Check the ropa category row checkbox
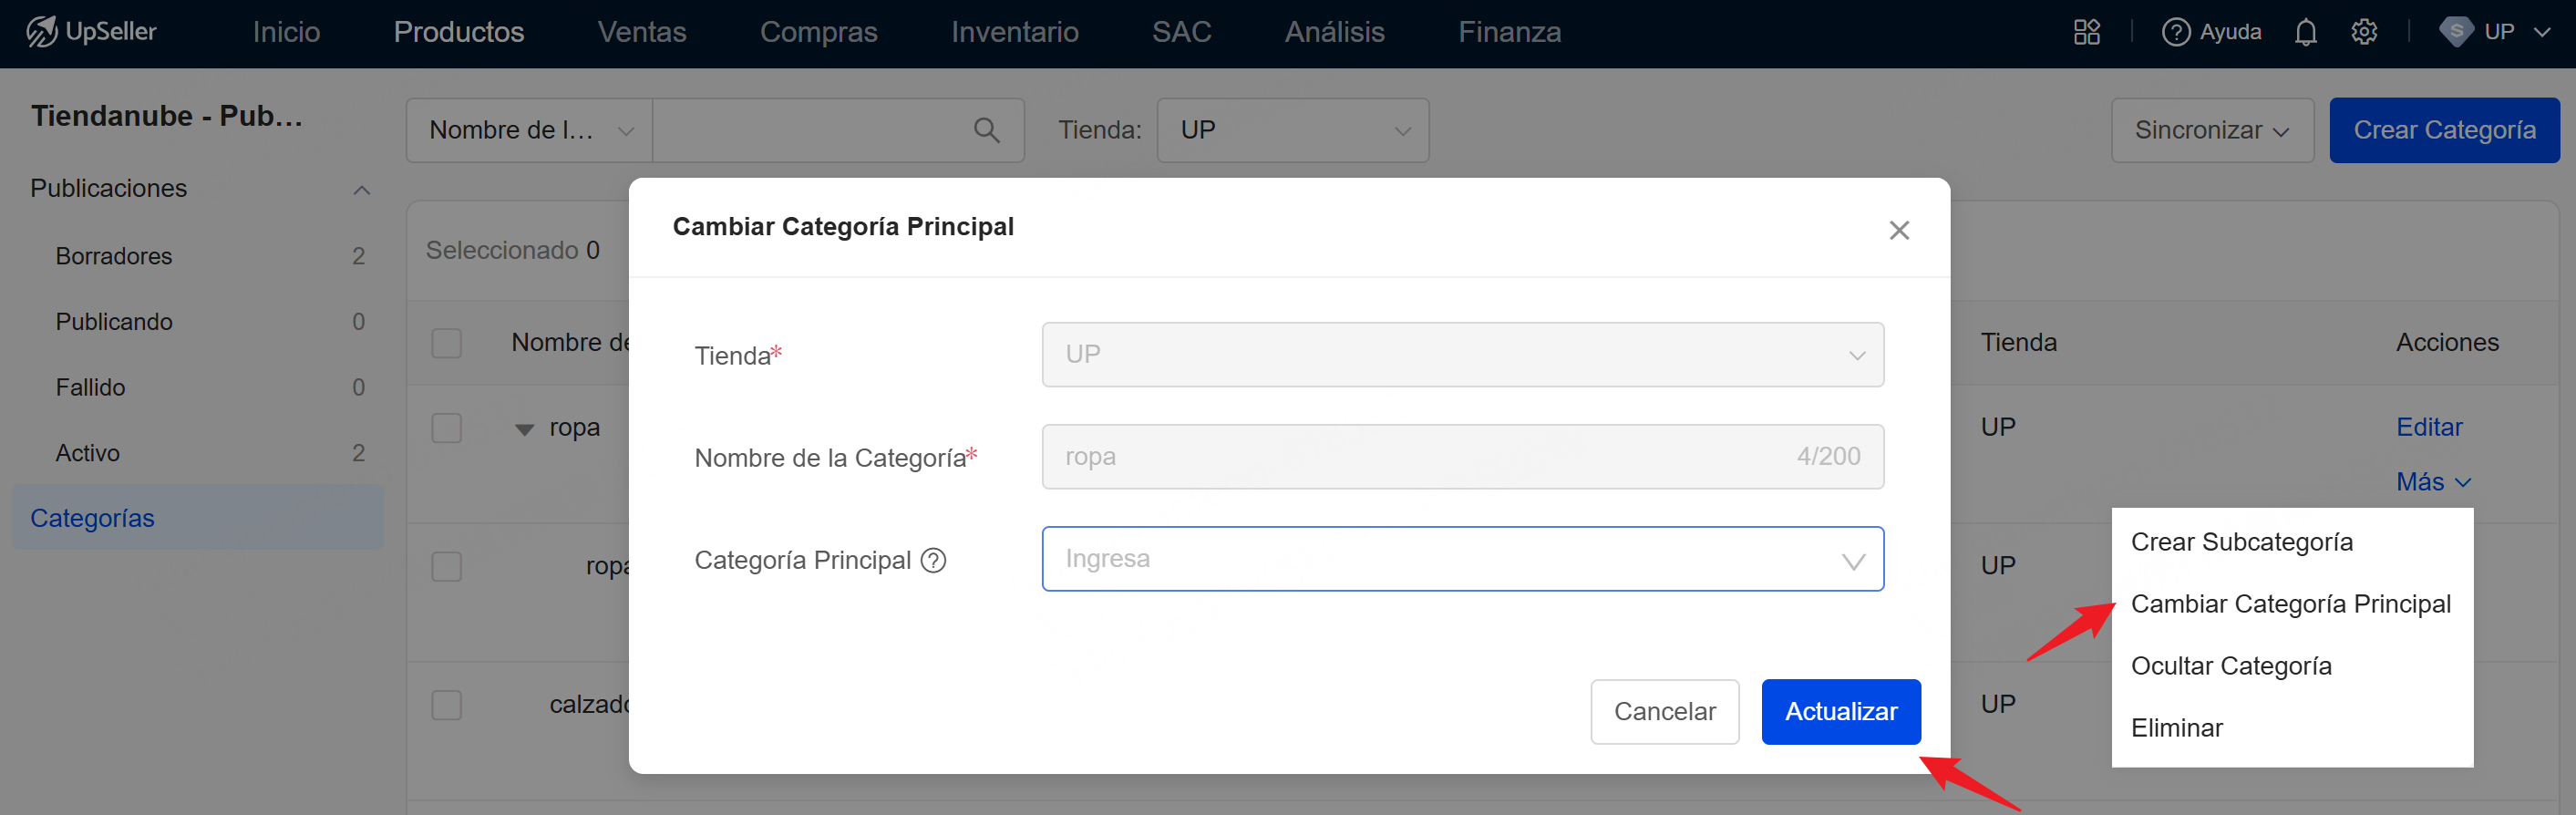 click(x=446, y=428)
